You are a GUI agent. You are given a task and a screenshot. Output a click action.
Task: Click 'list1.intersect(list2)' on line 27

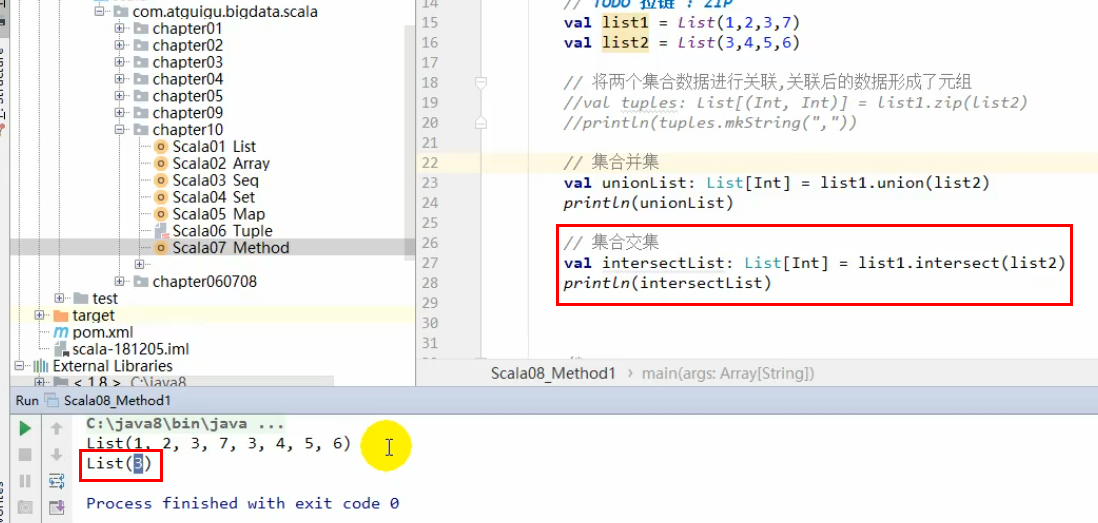pos(961,264)
